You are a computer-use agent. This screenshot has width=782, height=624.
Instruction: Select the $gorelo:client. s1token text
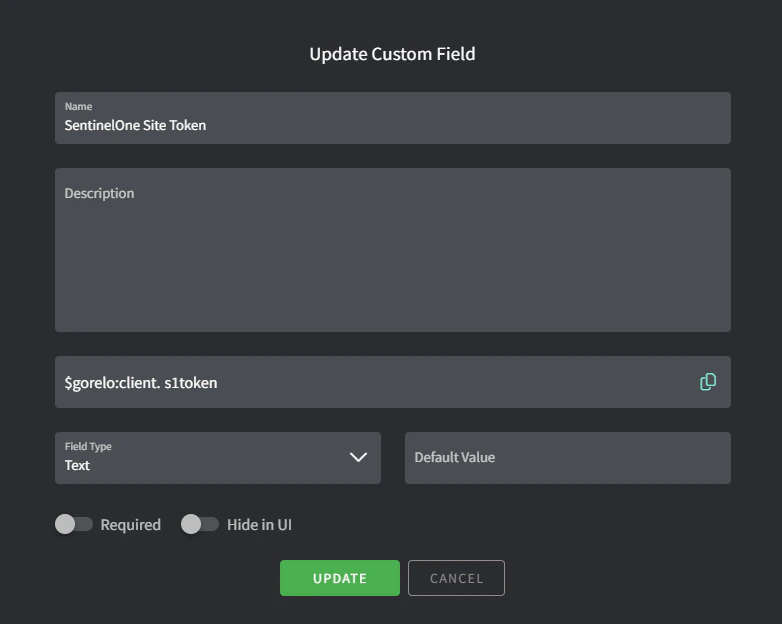click(x=141, y=383)
